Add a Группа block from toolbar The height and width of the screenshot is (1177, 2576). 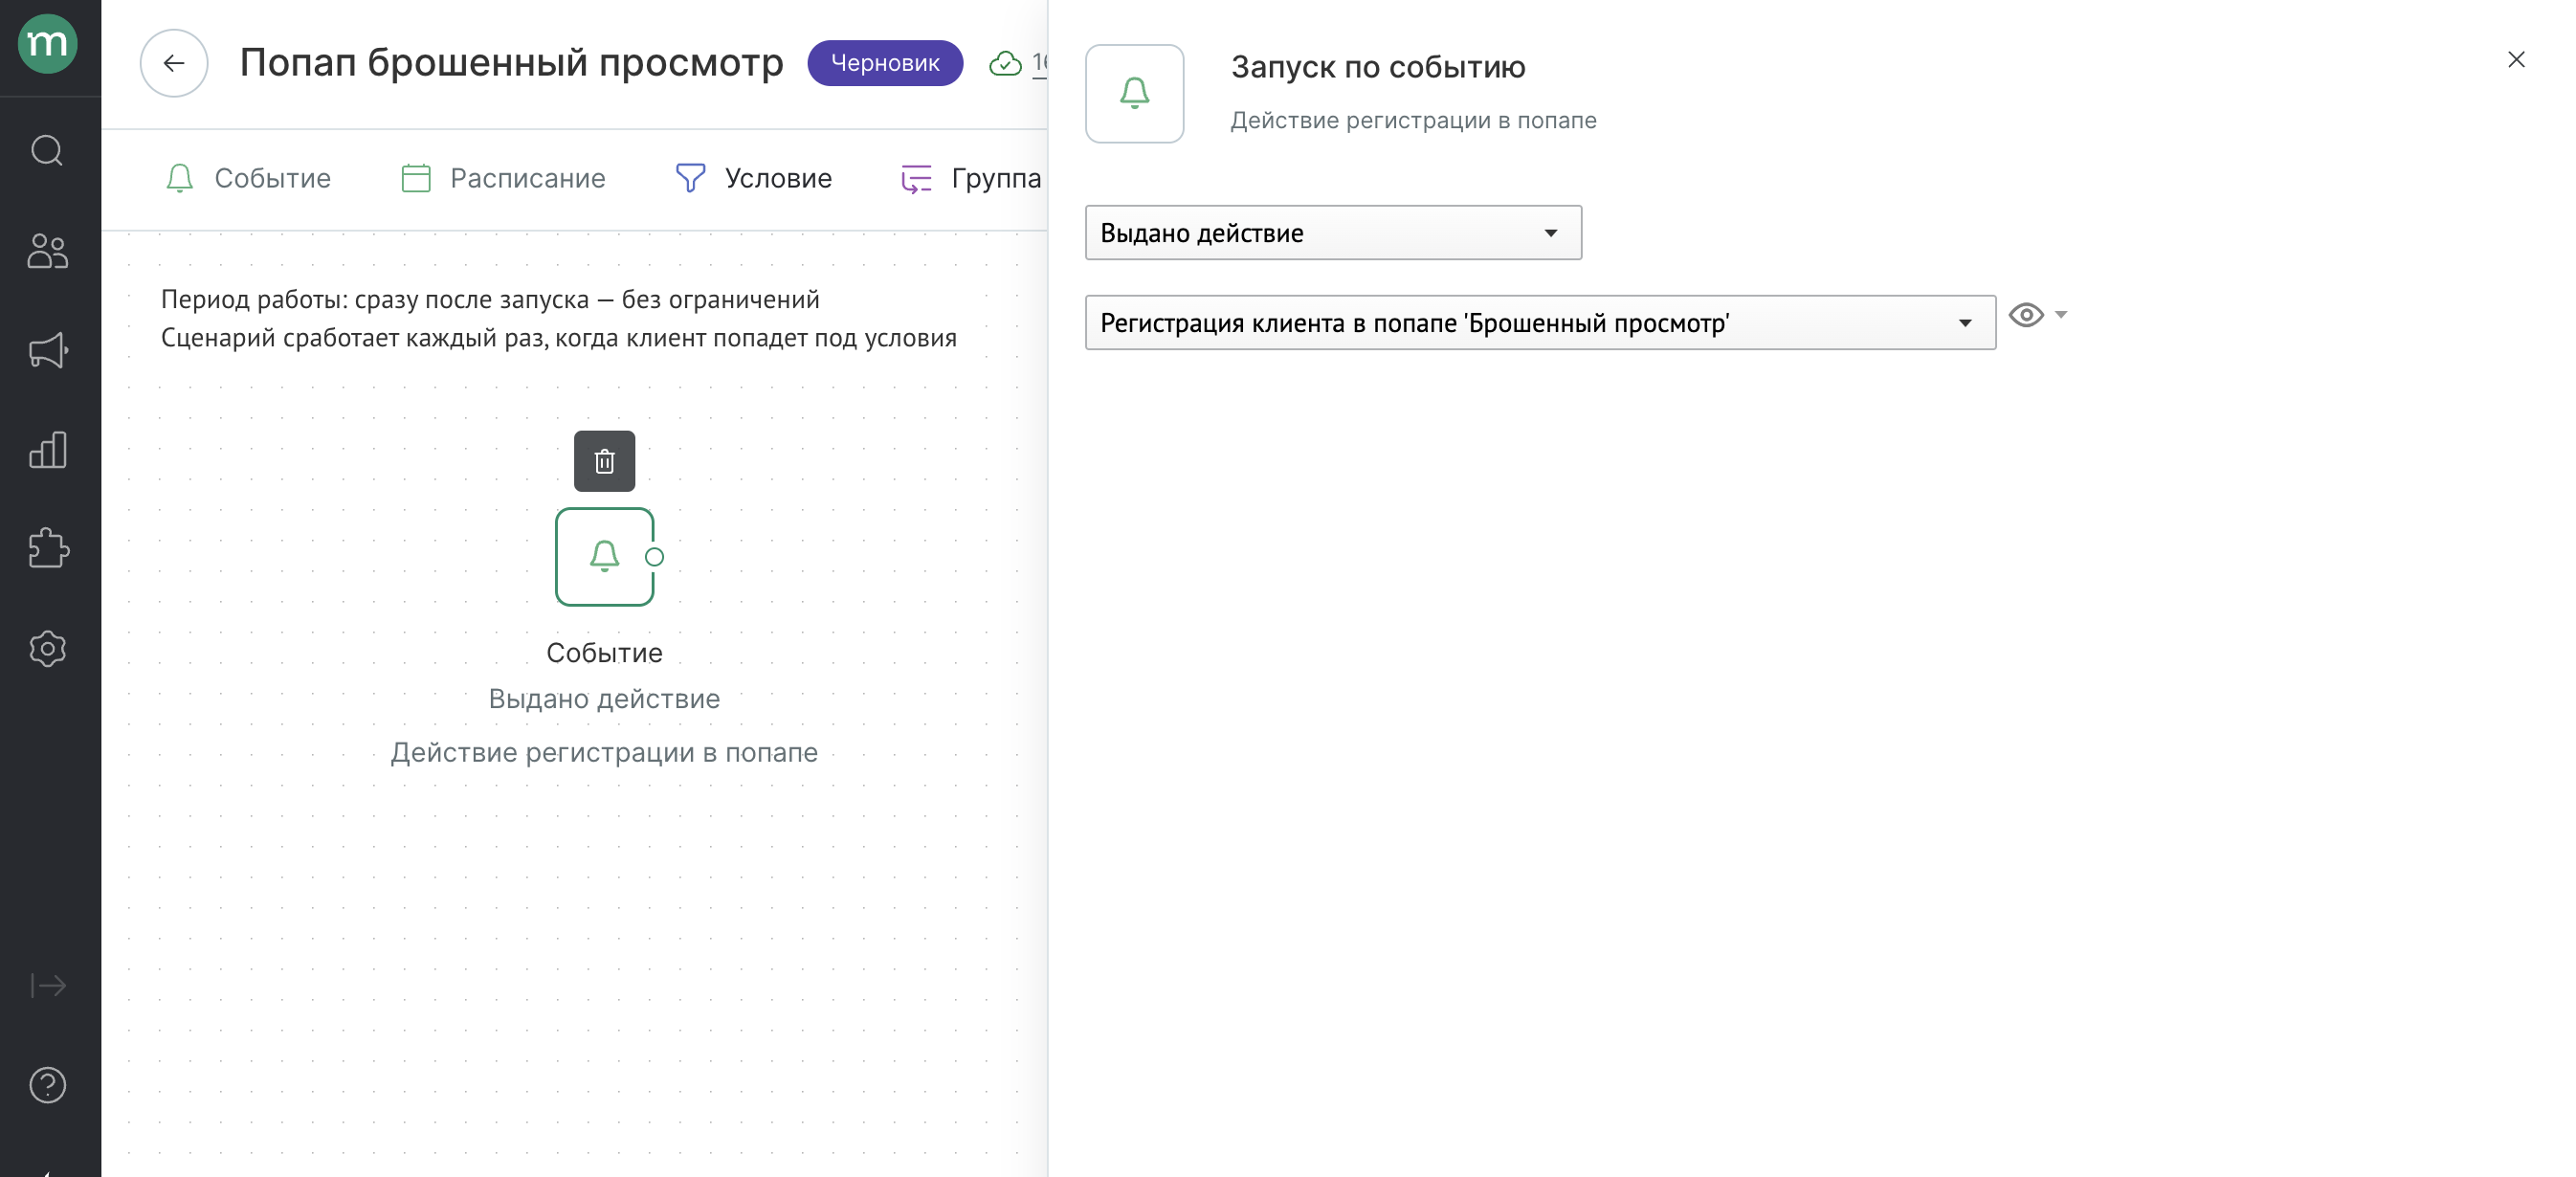click(971, 178)
